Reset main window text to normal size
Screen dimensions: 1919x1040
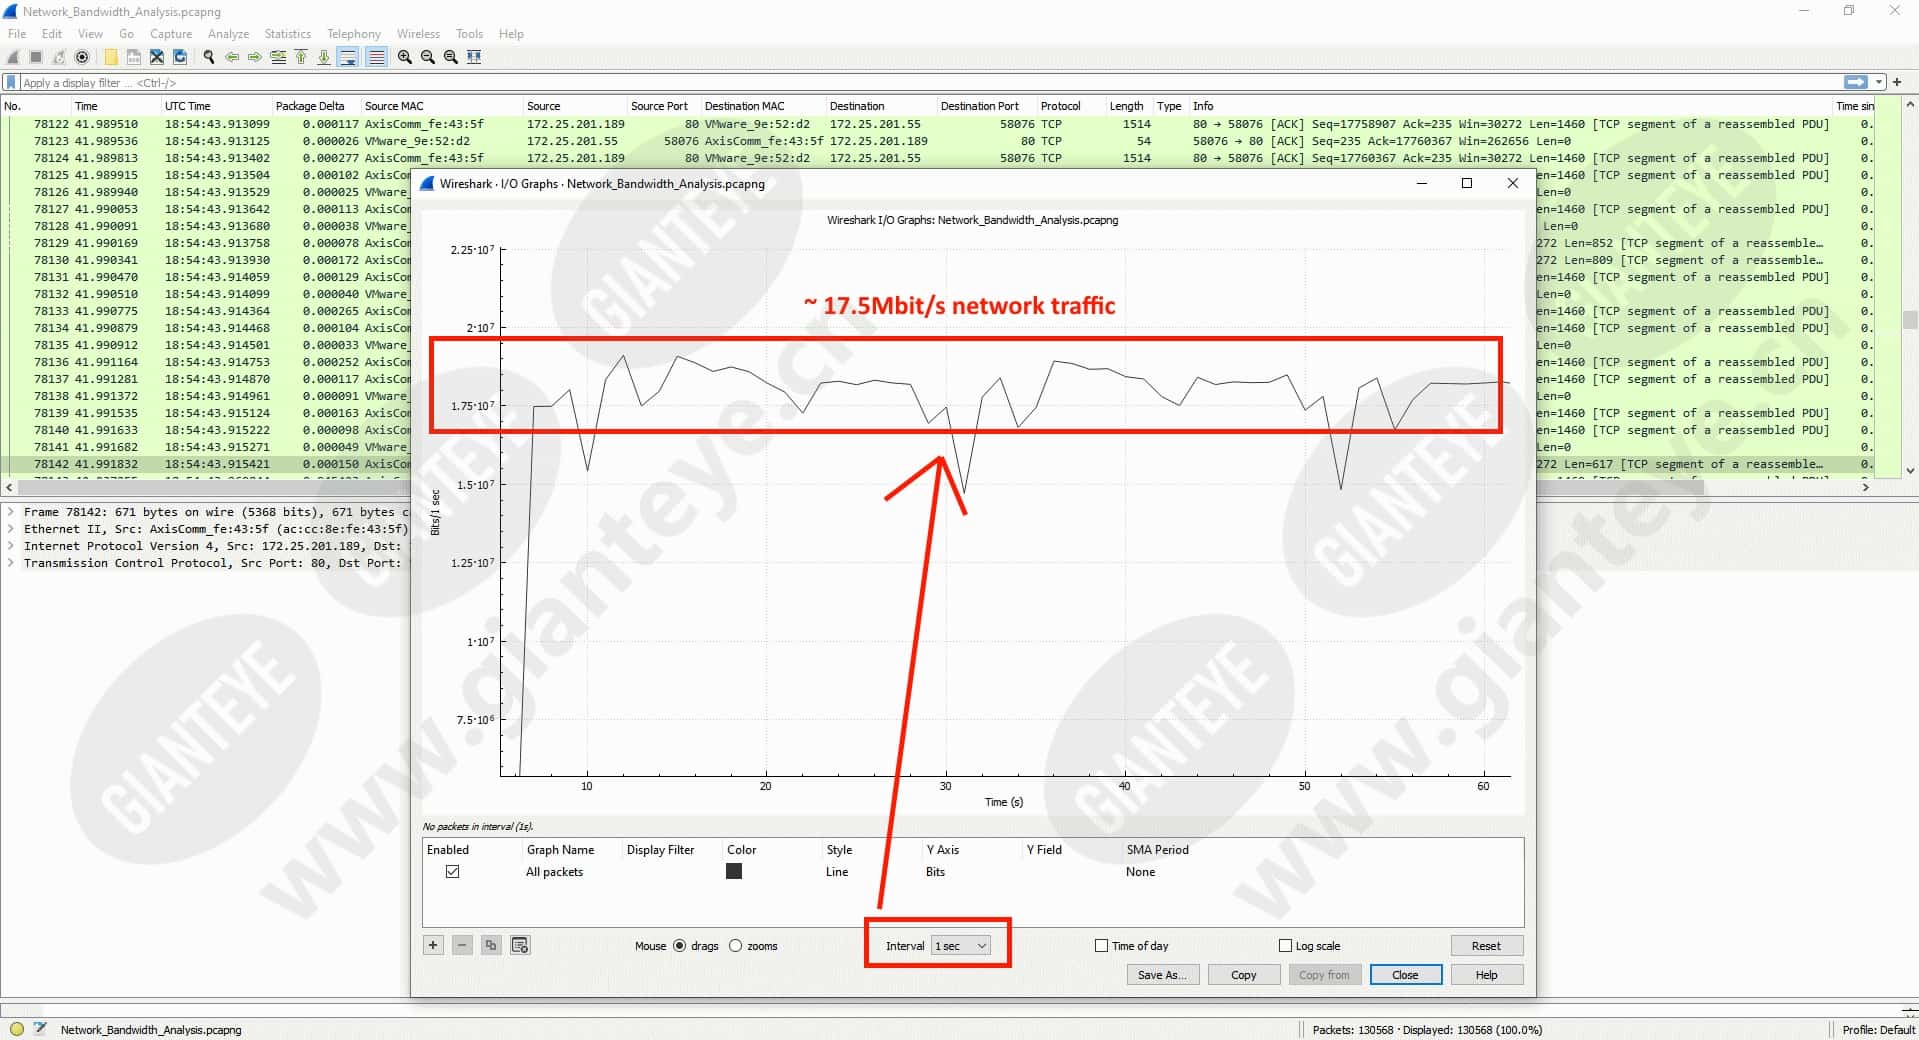pos(451,57)
